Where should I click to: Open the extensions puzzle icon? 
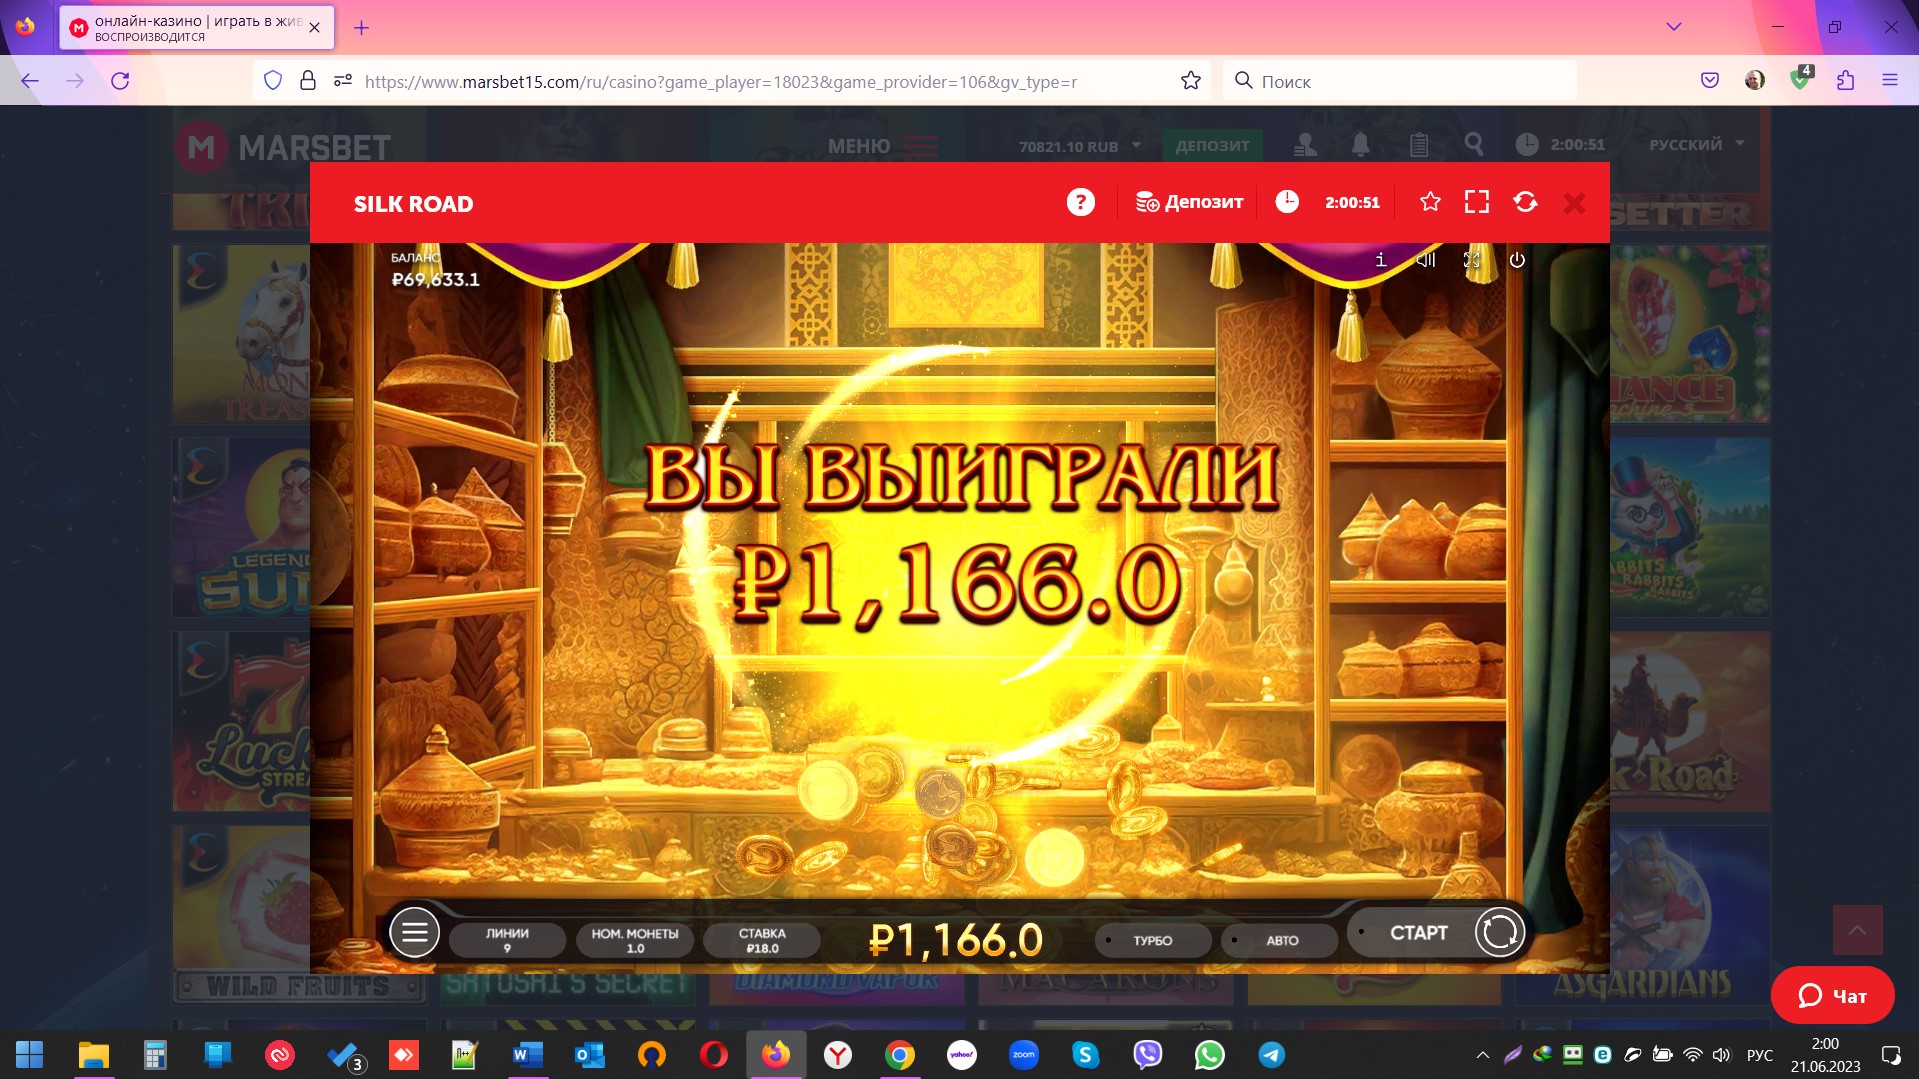pos(1845,81)
